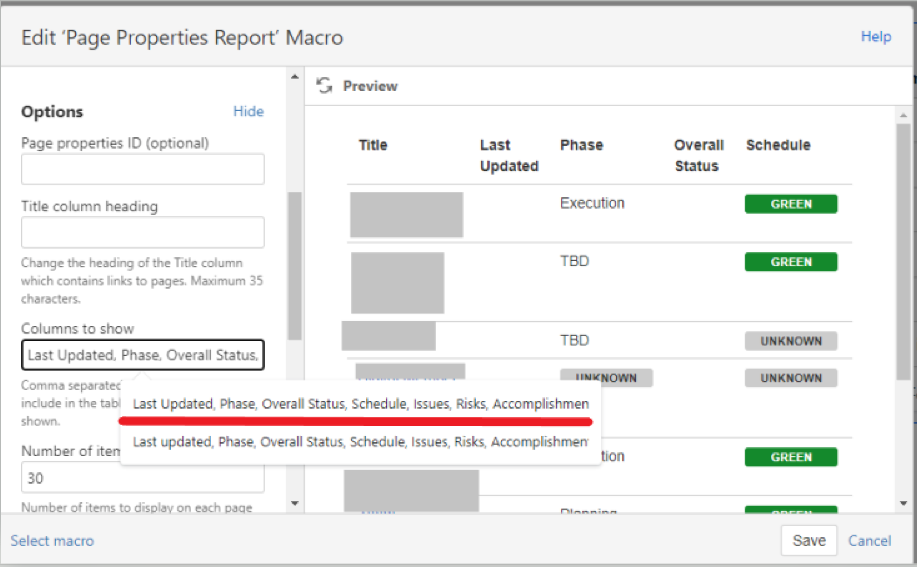The height and width of the screenshot is (567, 917).
Task: Hide the Options panel
Action: coord(248,111)
